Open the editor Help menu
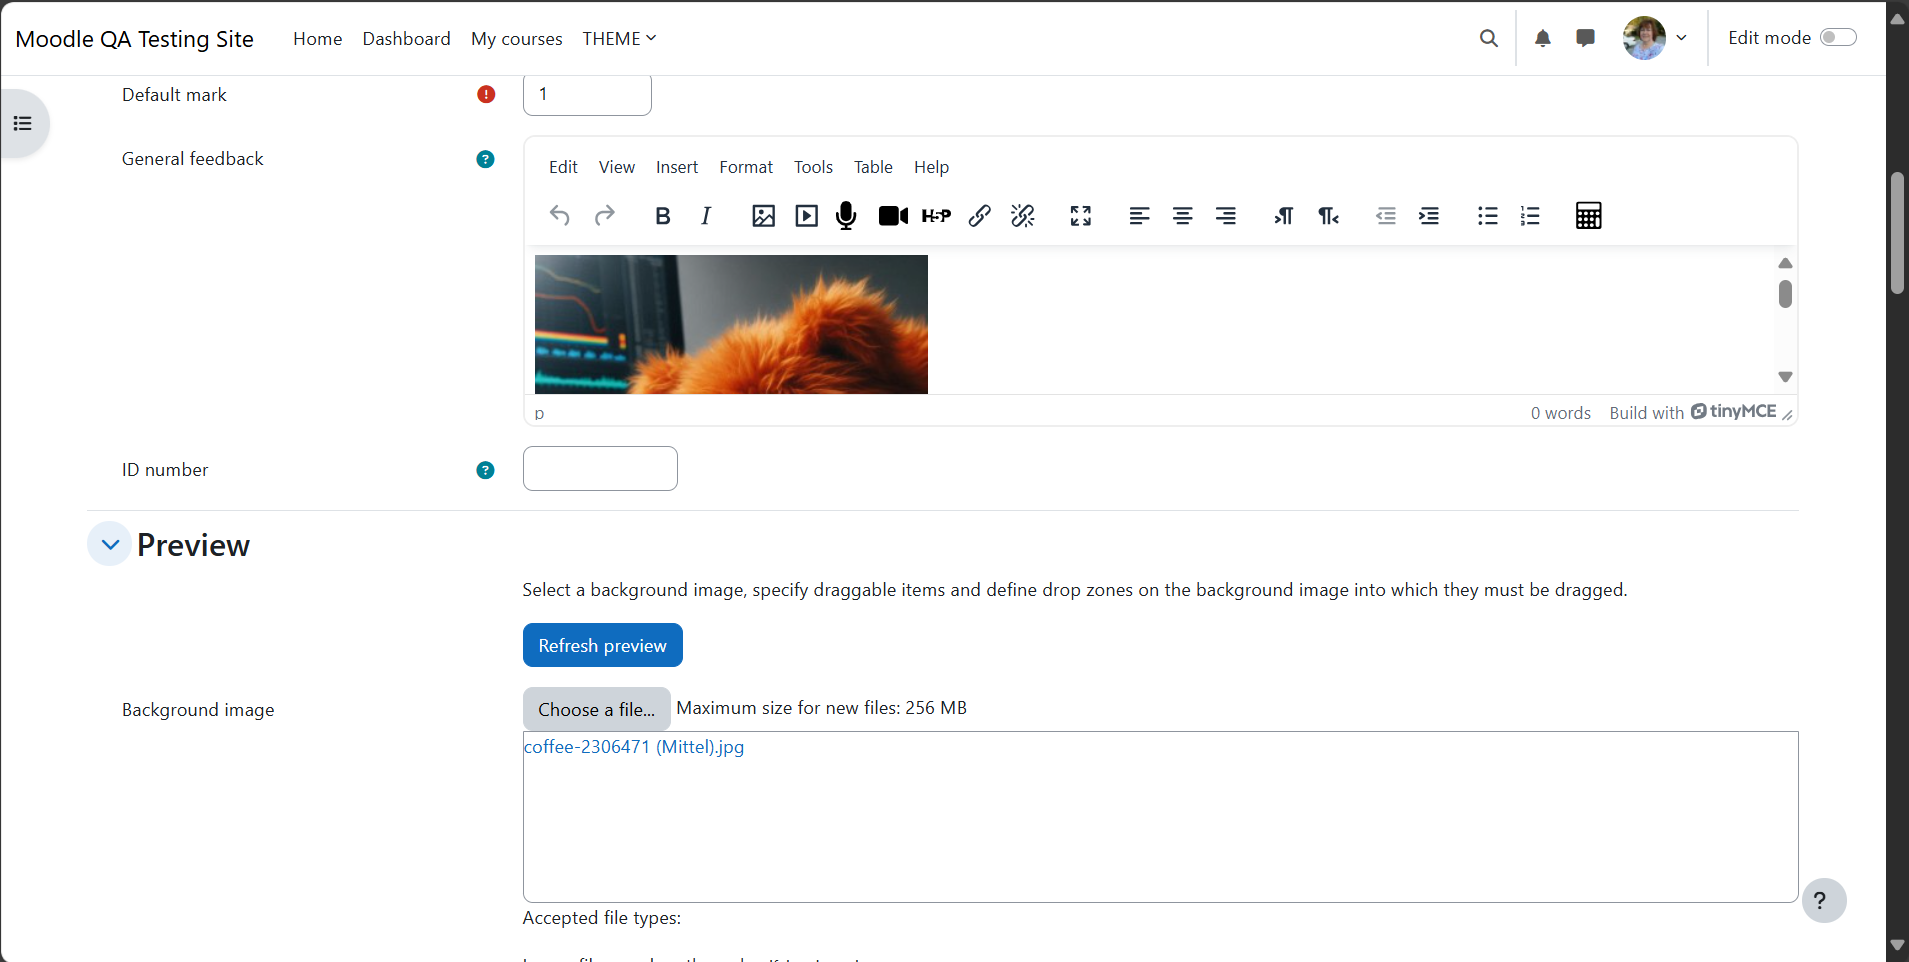This screenshot has height=962, width=1909. click(931, 167)
